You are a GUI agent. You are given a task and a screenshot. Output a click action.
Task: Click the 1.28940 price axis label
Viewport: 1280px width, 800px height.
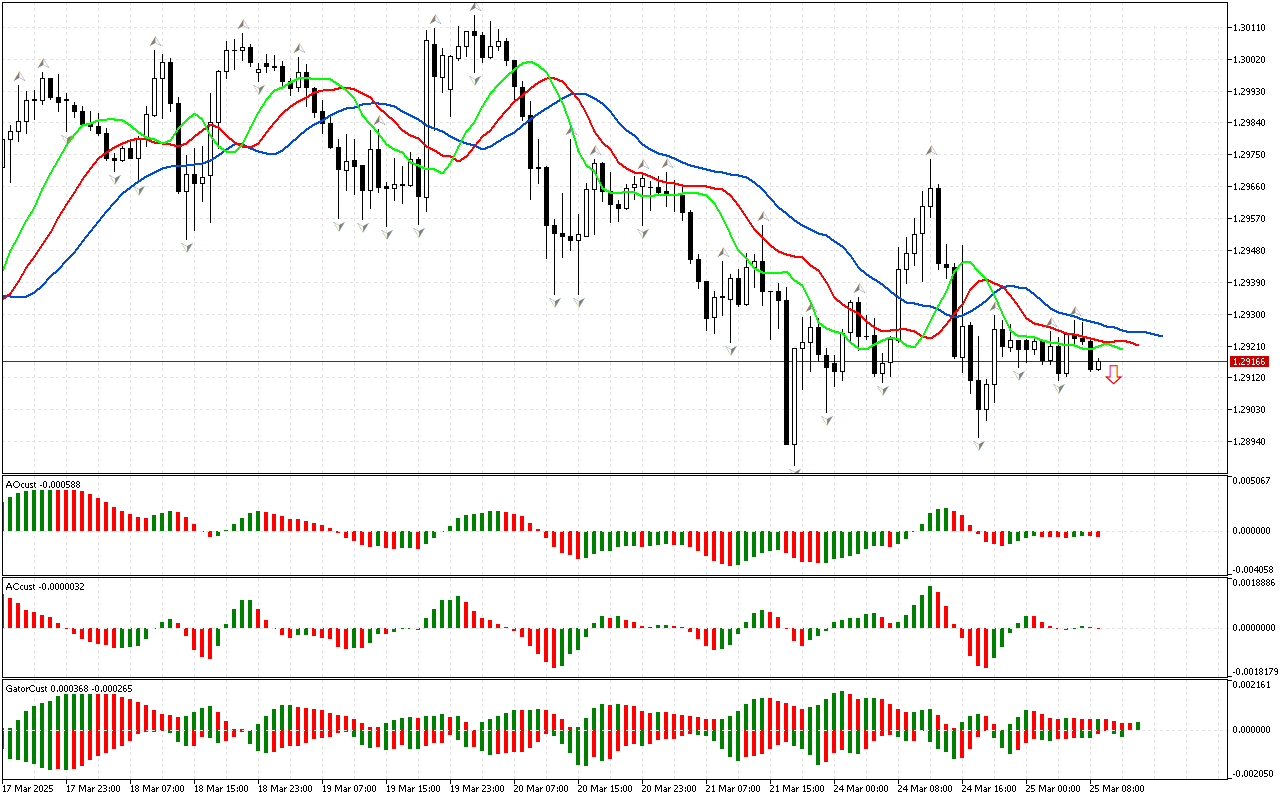pos(1250,442)
